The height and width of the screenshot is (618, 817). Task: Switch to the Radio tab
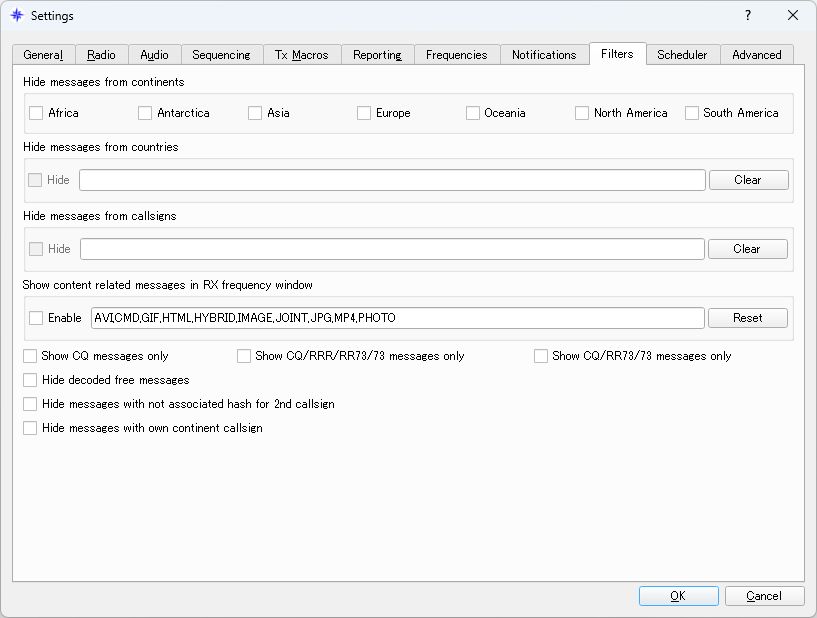pyautogui.click(x=101, y=55)
